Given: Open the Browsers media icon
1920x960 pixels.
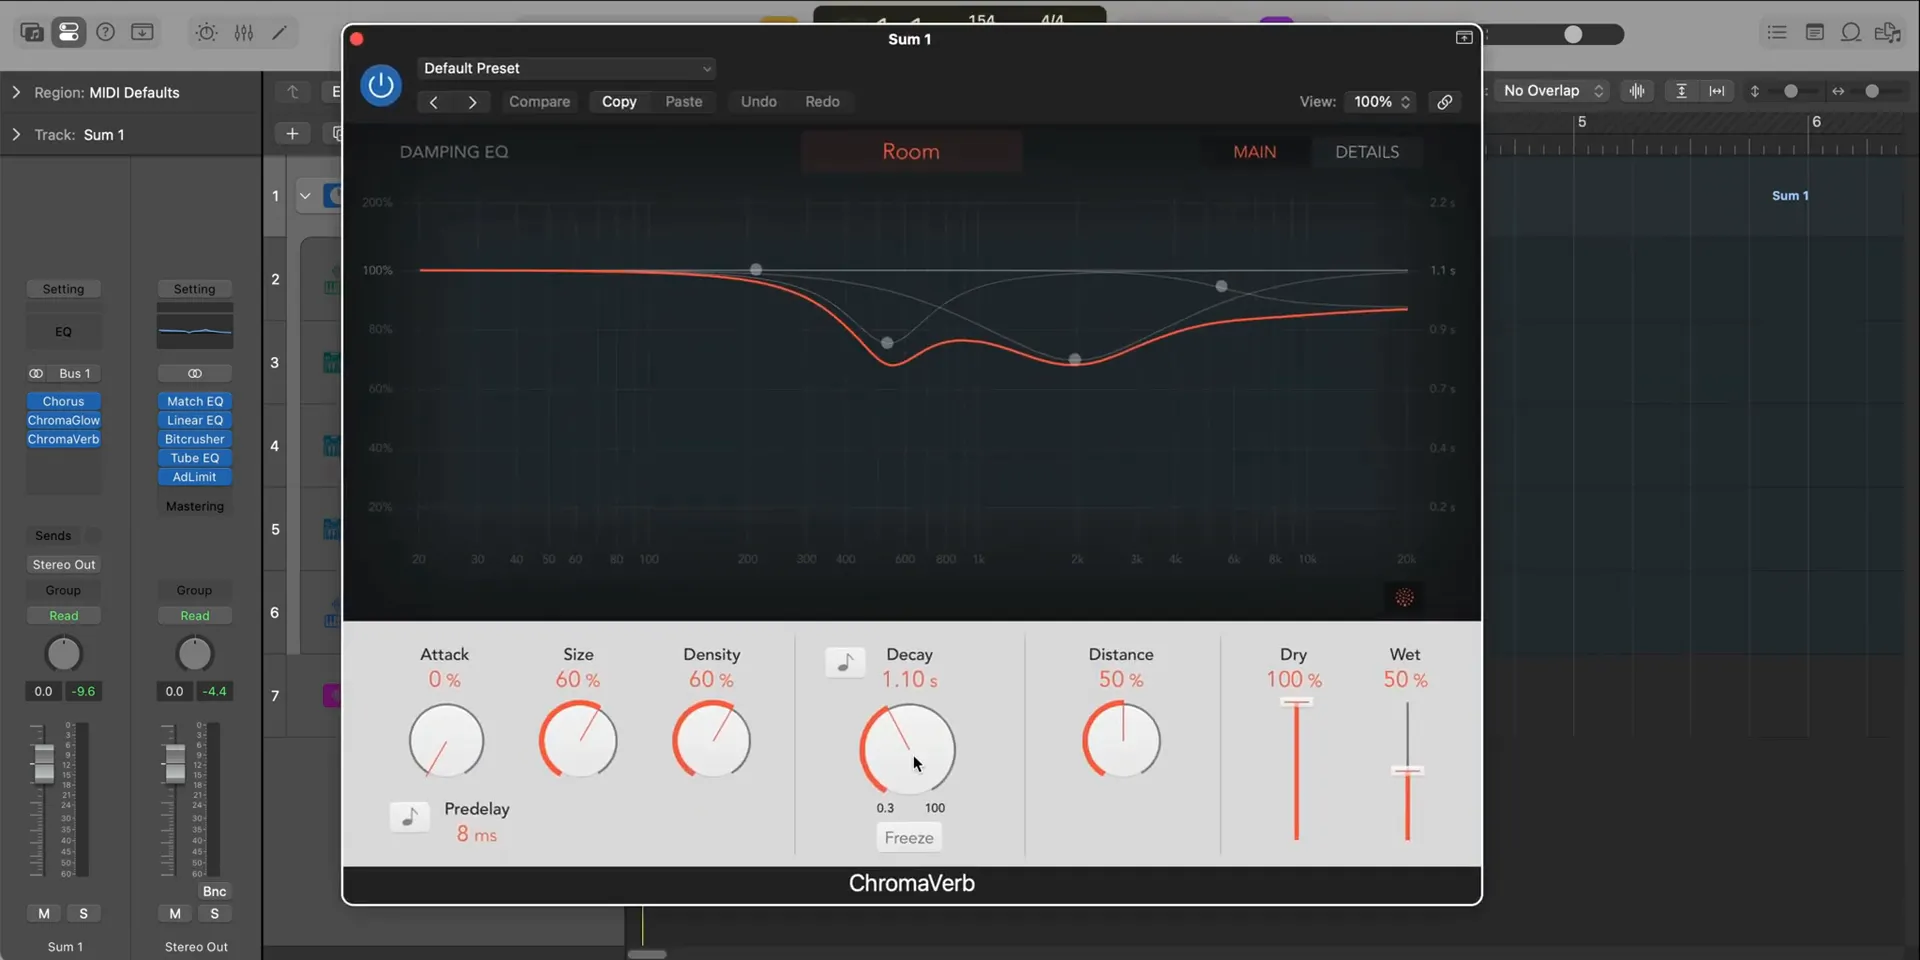Looking at the screenshot, I should pos(1888,32).
